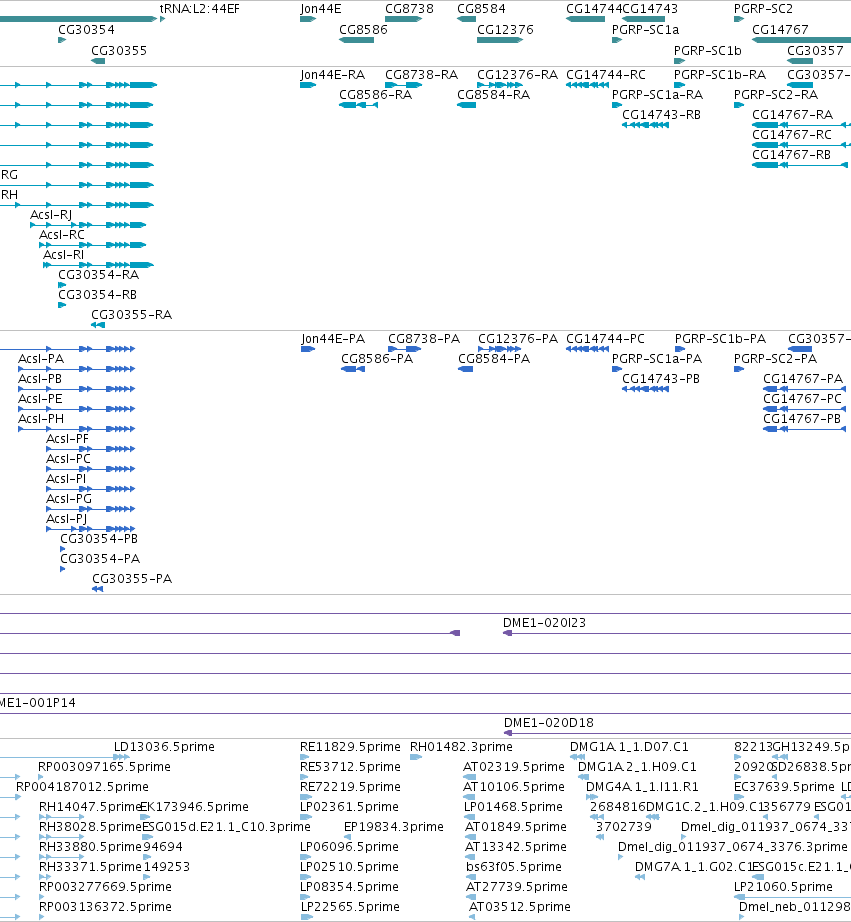This screenshot has height=922, width=851.
Task: Open the CG30357 gene label
Action: click(x=815, y=51)
